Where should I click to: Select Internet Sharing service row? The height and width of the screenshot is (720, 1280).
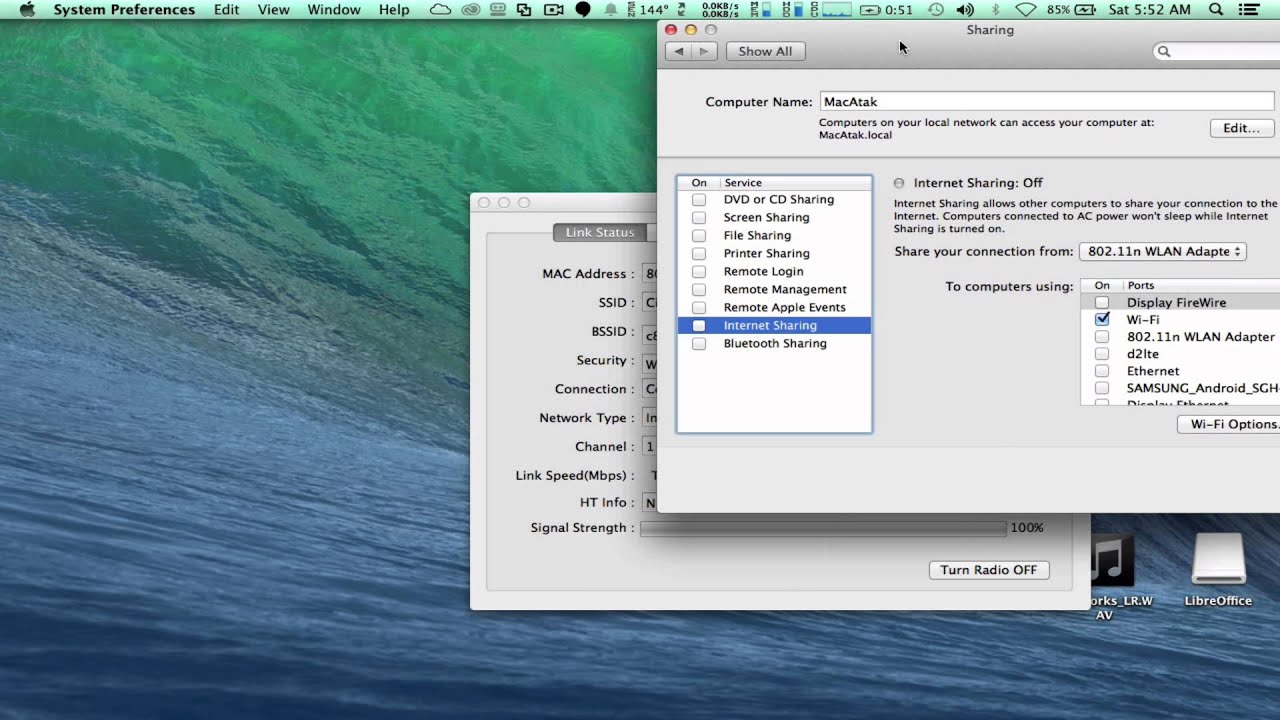774,325
